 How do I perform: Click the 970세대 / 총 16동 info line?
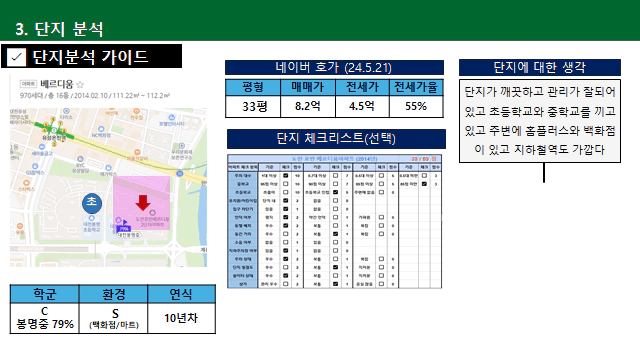95,96
